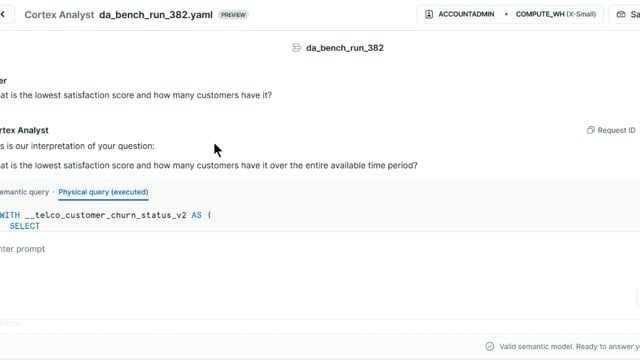Image resolution: width=640 pixels, height=360 pixels.
Task: Go back using the top-left chevron
Action: pos(3,14)
